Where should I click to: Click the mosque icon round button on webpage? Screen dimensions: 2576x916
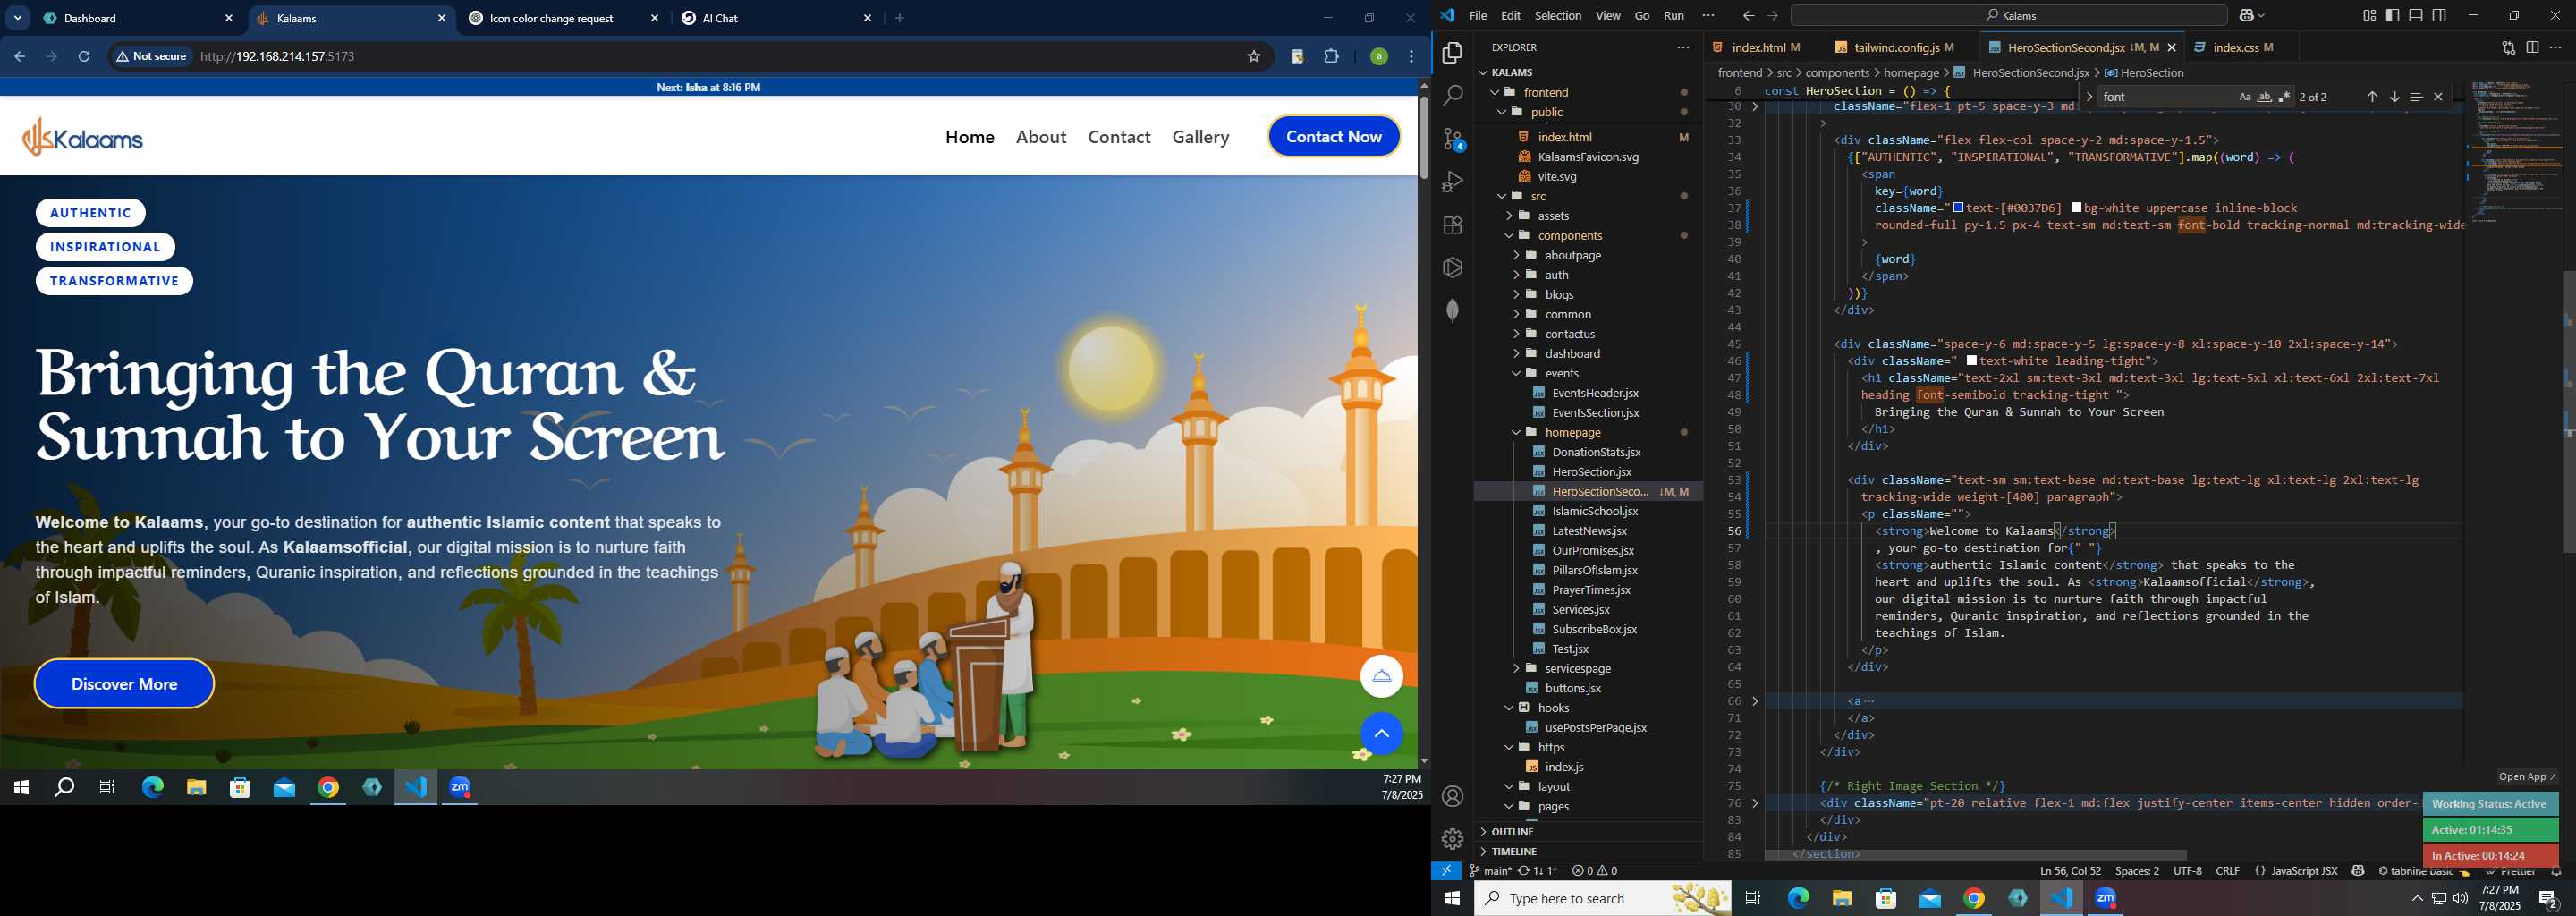1381,676
